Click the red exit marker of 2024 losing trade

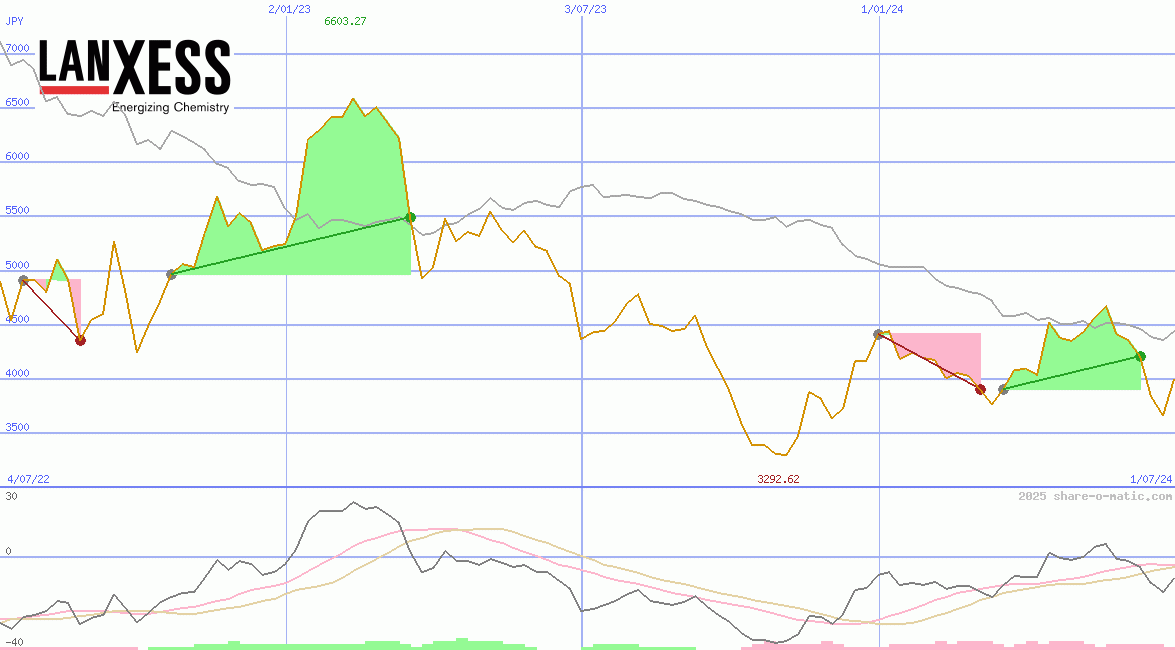[980, 389]
